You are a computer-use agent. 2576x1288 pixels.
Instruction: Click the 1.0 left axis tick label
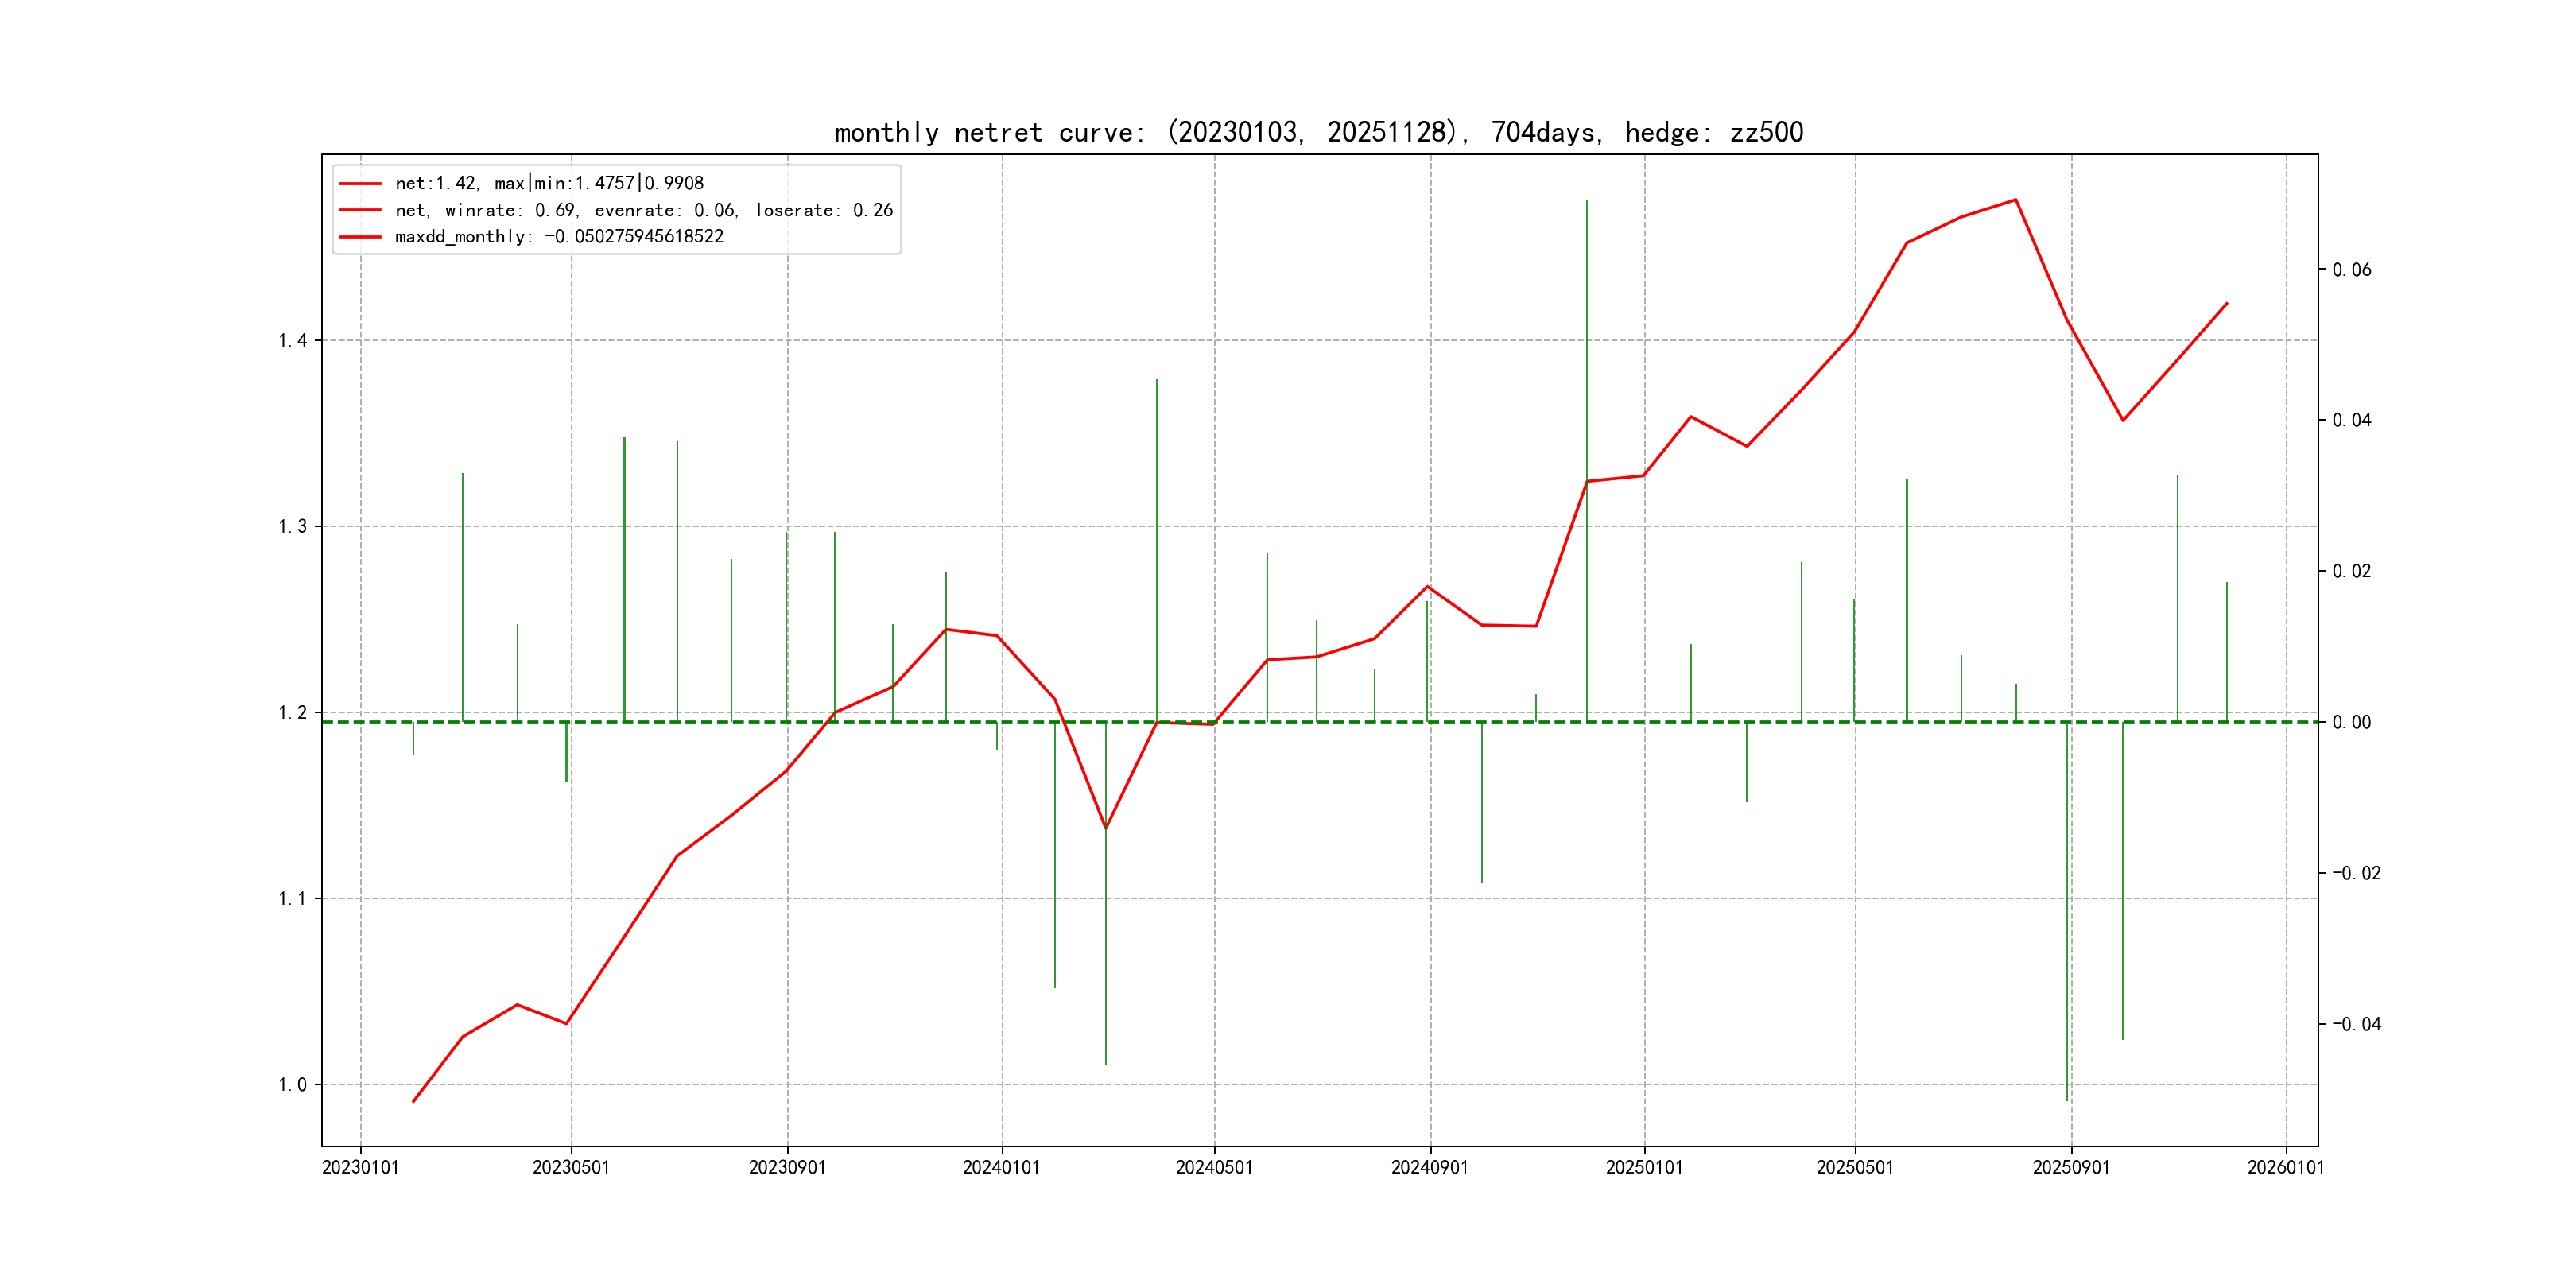(x=292, y=1085)
